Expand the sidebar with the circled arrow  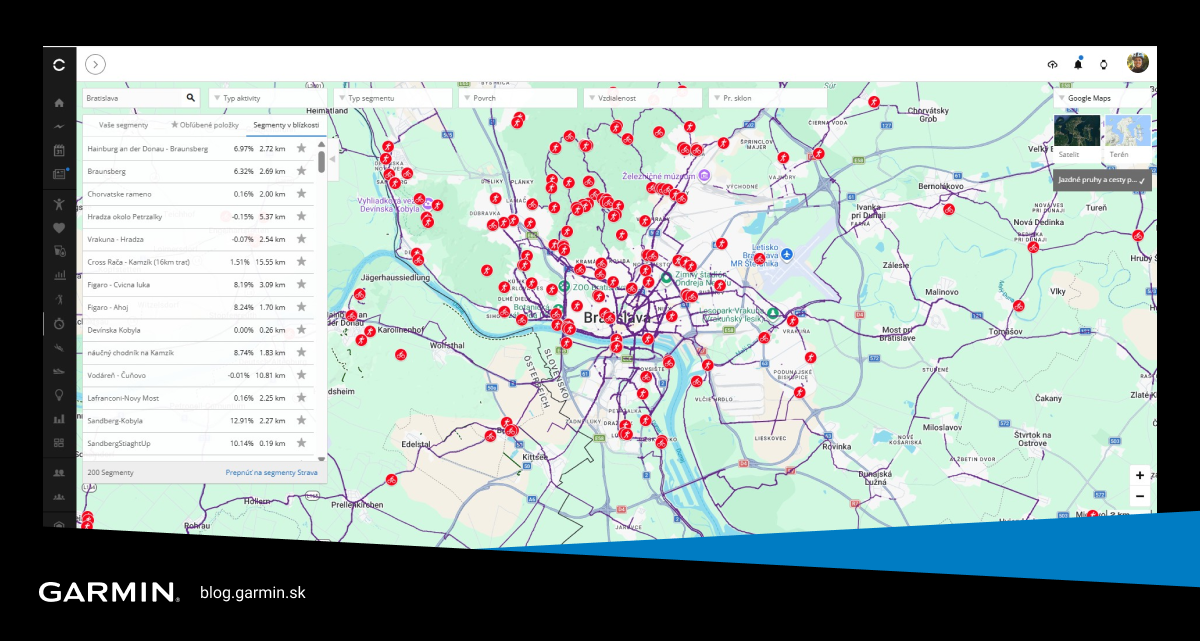click(x=95, y=64)
